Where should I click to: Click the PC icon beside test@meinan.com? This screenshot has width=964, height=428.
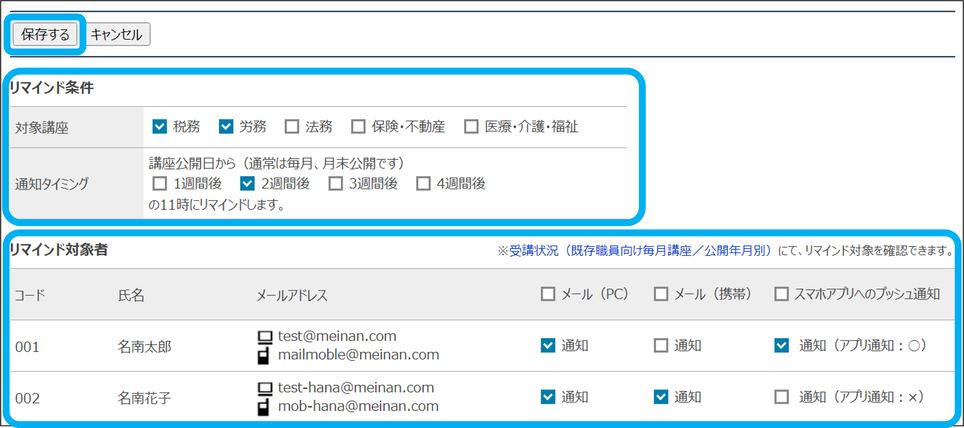265,337
